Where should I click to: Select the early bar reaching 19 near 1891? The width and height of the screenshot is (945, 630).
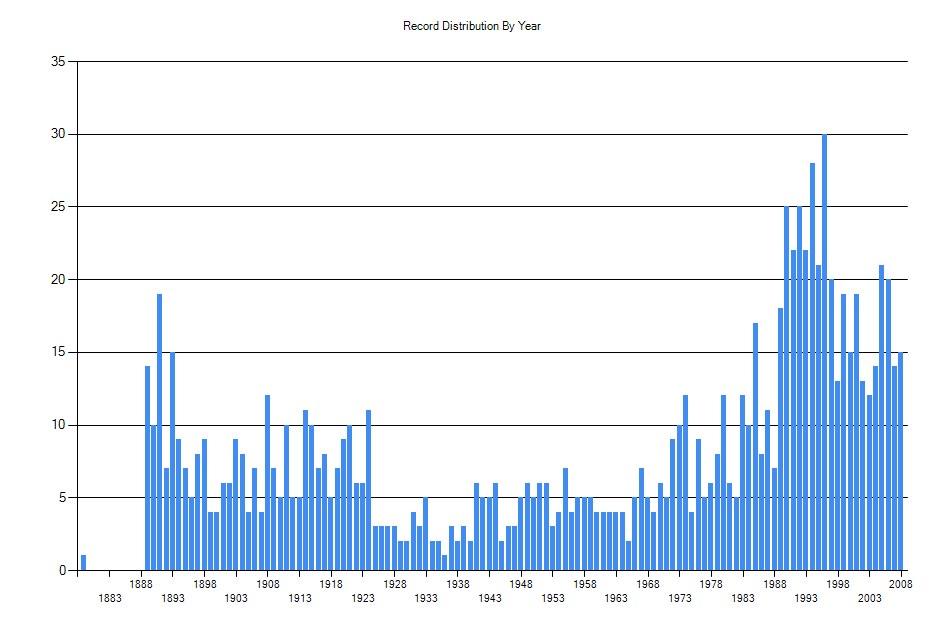pos(160,432)
